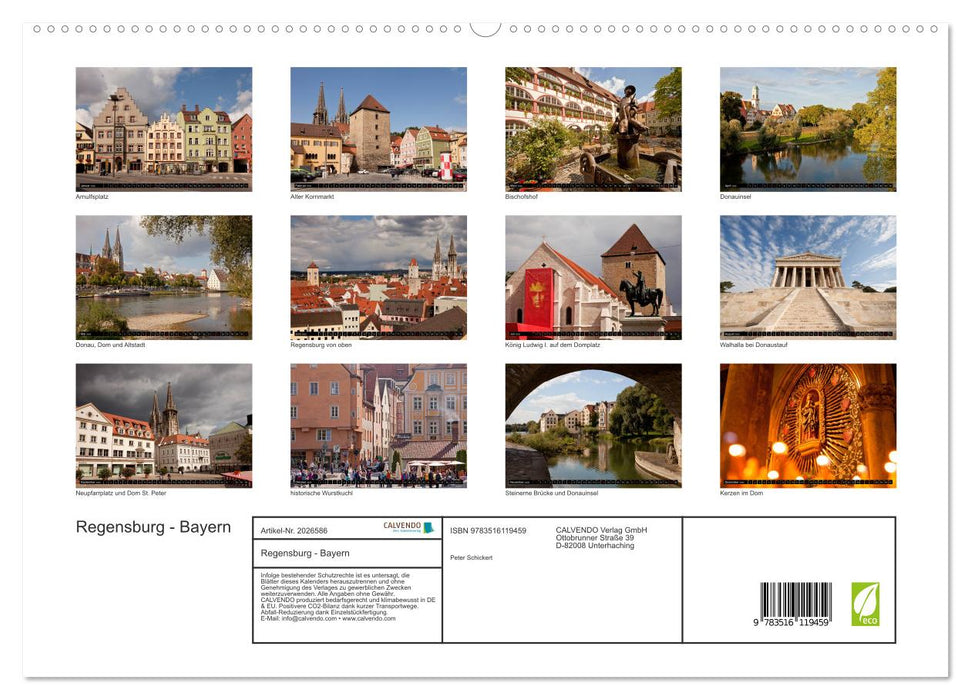
Task: Expand the Donau, Dom und Altstadt view
Action: [163, 277]
